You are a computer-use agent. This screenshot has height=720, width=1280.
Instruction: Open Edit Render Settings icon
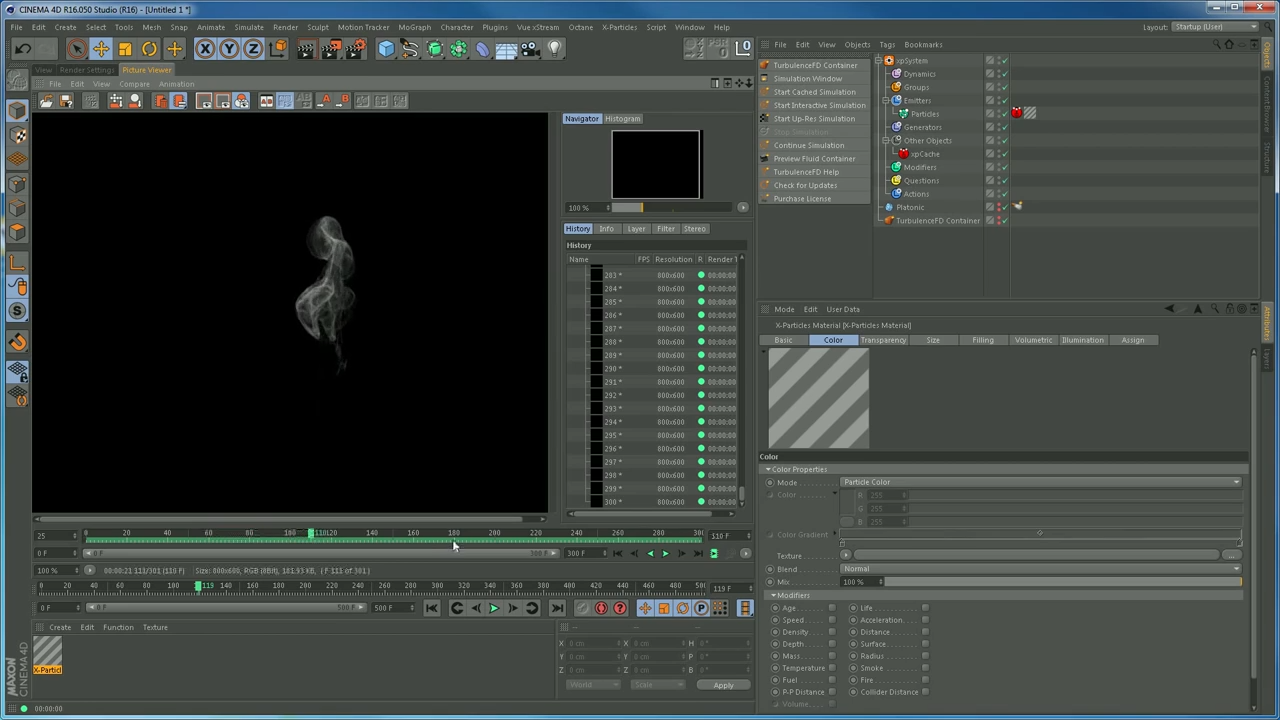356,49
